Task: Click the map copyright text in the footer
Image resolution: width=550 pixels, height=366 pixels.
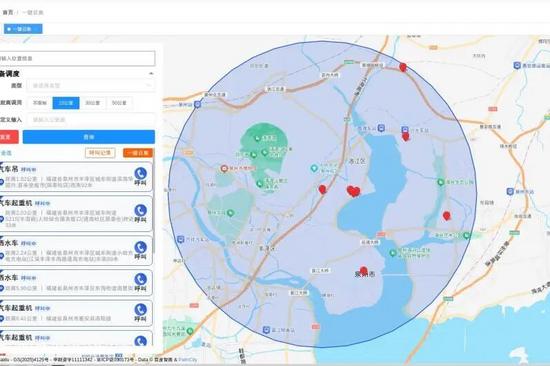Action: click(98, 360)
